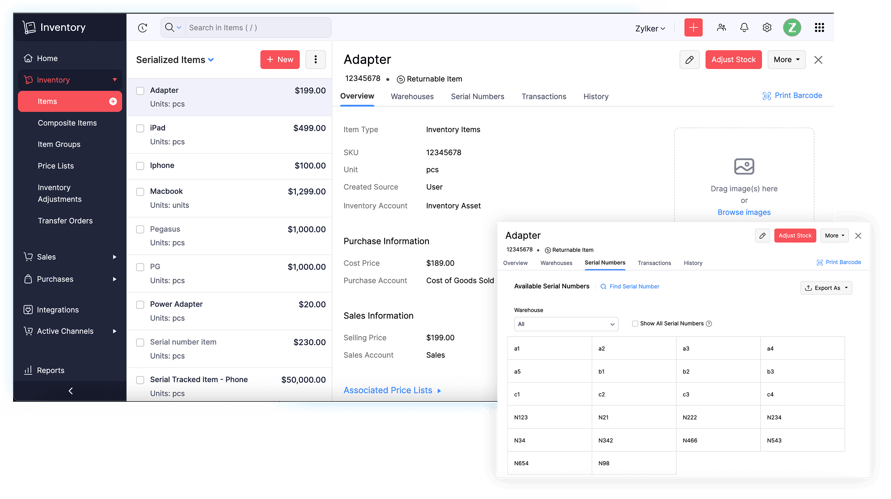Image resolution: width=891 pixels, height=499 pixels.
Task: Click the Browse images link
Action: tap(744, 212)
